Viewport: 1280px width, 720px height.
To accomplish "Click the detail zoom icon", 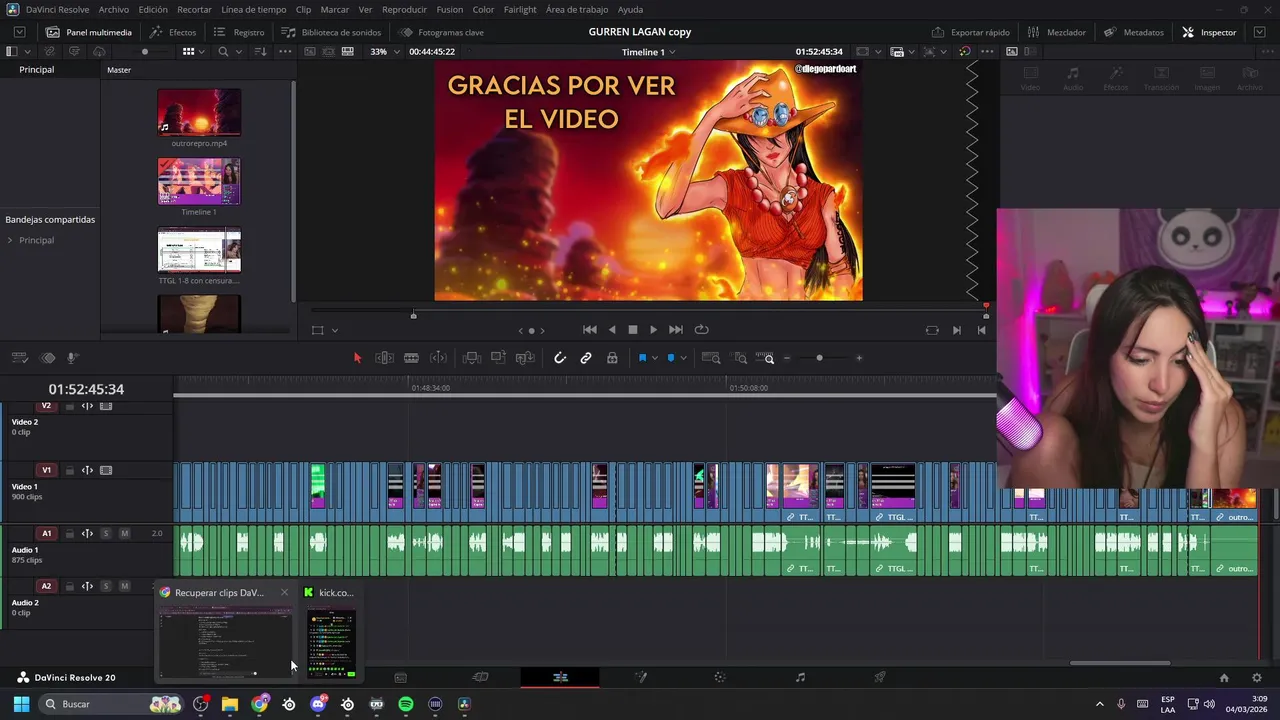I will (x=741, y=358).
